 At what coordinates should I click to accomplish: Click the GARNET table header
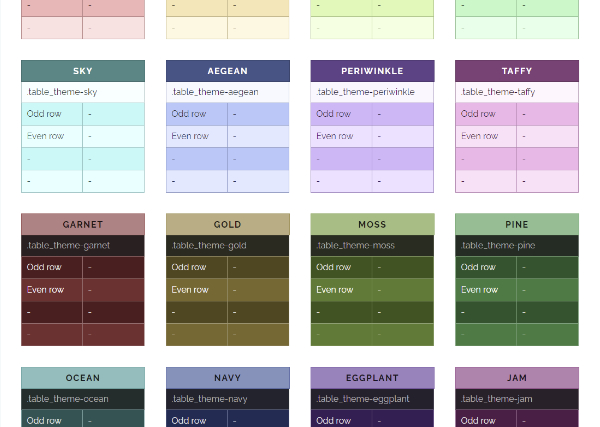pos(83,225)
